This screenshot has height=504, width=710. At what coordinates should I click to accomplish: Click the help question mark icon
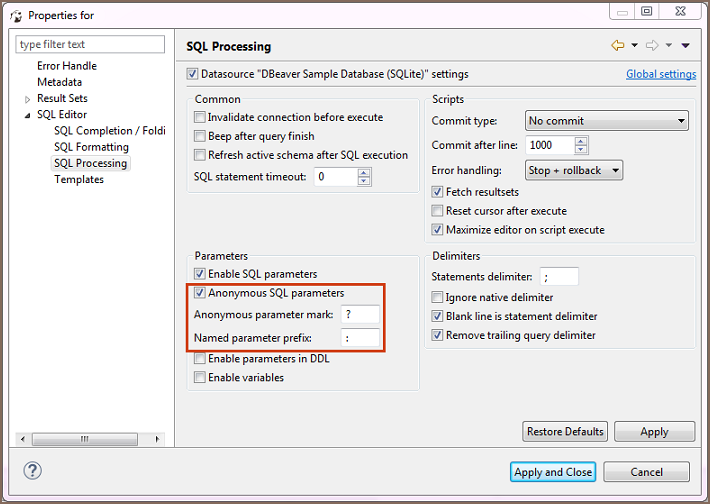pyautogui.click(x=32, y=471)
